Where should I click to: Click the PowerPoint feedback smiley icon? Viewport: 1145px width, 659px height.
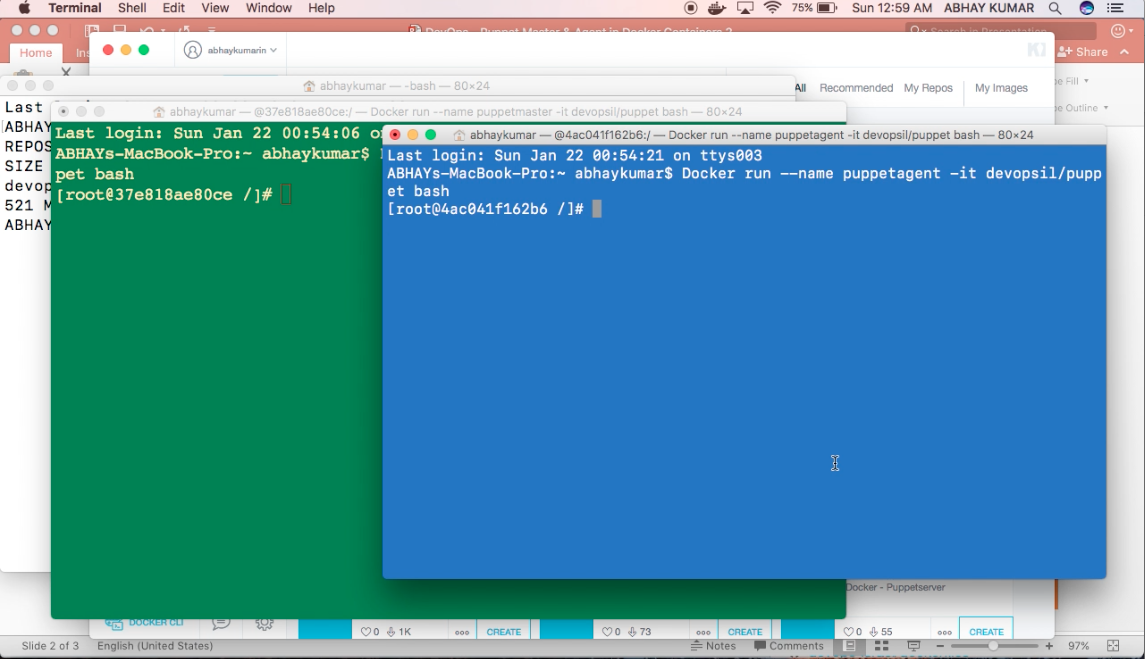1118,31
